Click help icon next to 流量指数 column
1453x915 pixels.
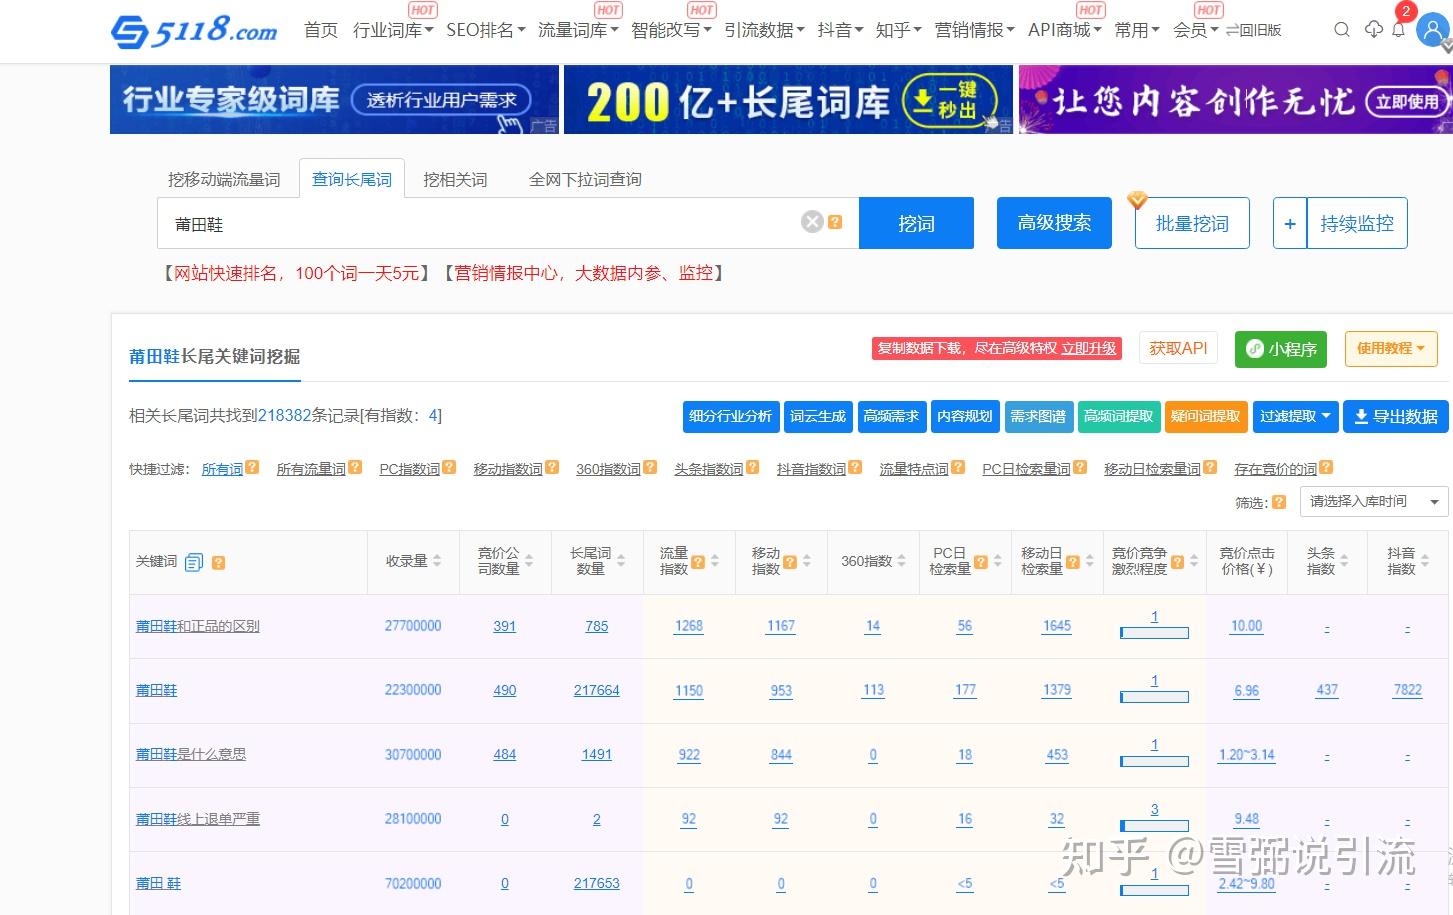point(698,562)
